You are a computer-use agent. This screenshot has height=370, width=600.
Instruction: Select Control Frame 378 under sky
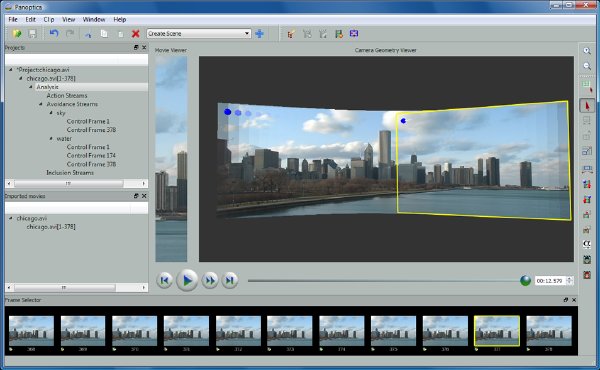click(91, 130)
